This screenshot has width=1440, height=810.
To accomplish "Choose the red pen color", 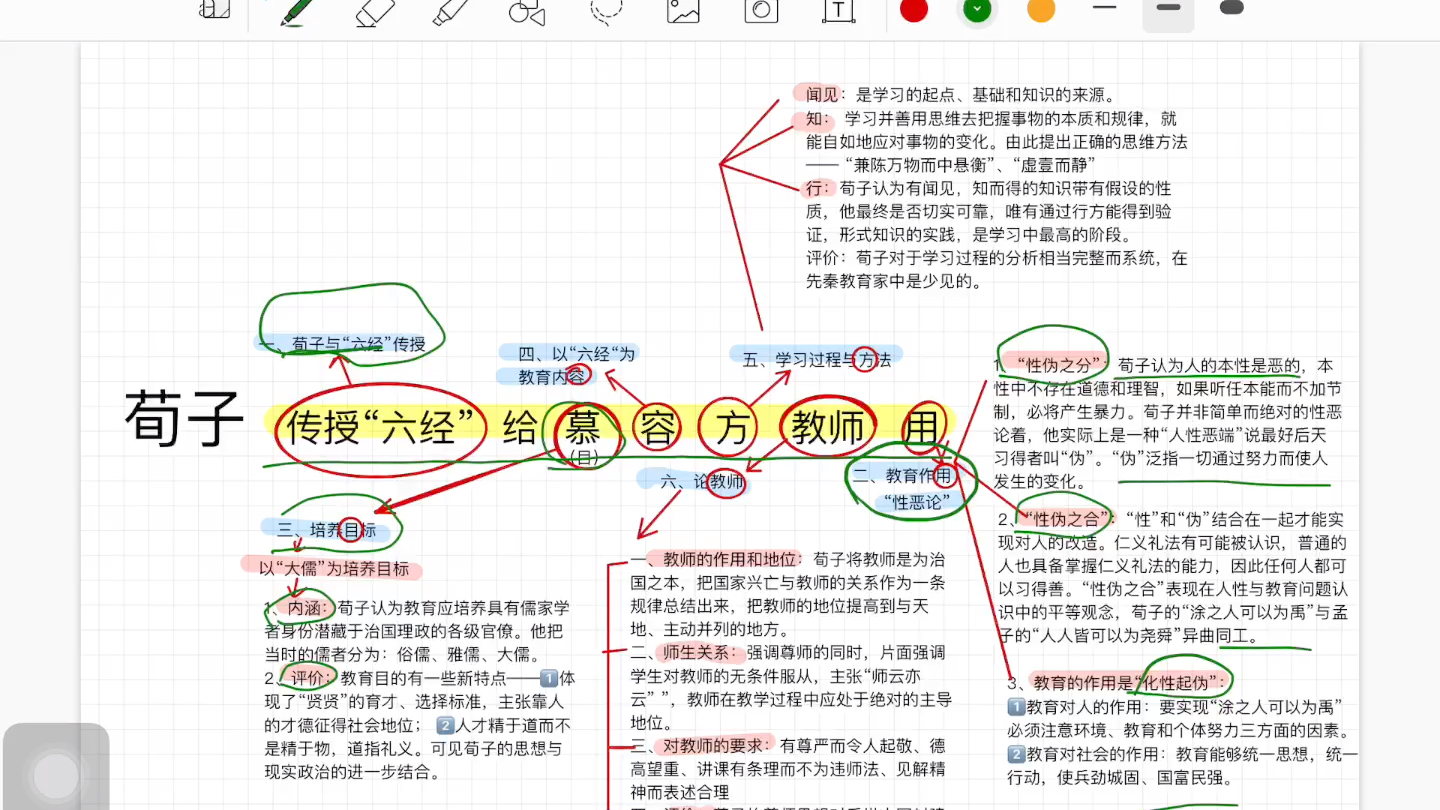I will point(914,10).
